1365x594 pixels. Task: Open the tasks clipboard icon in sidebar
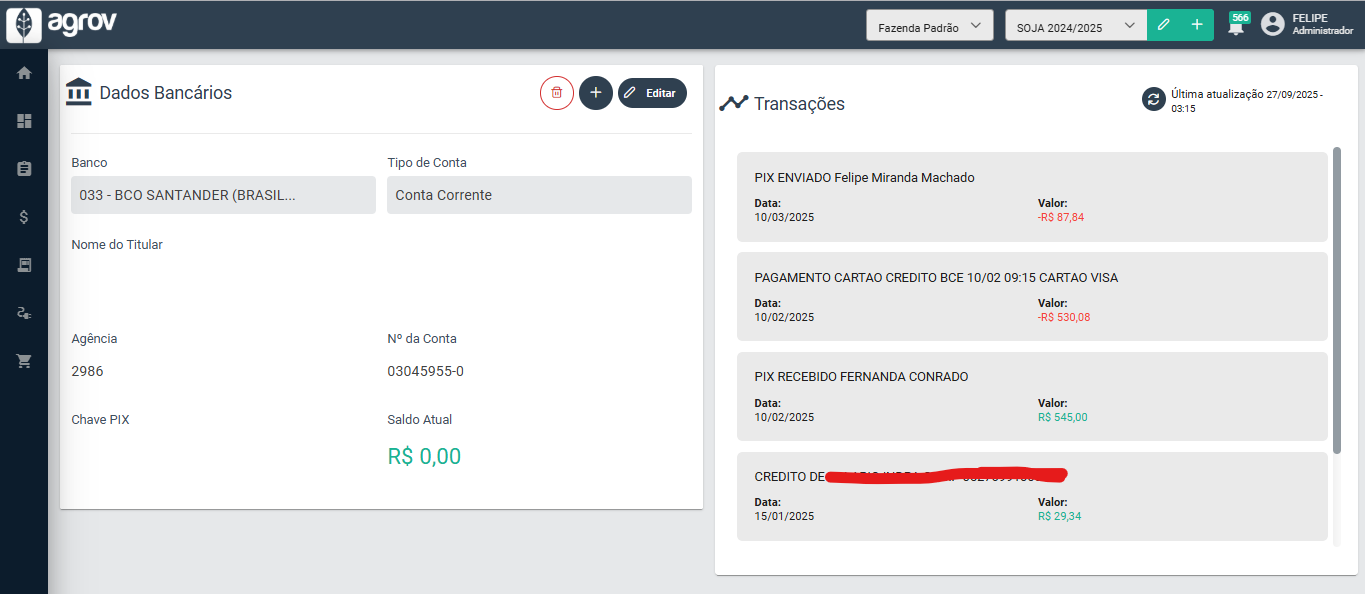point(23,168)
